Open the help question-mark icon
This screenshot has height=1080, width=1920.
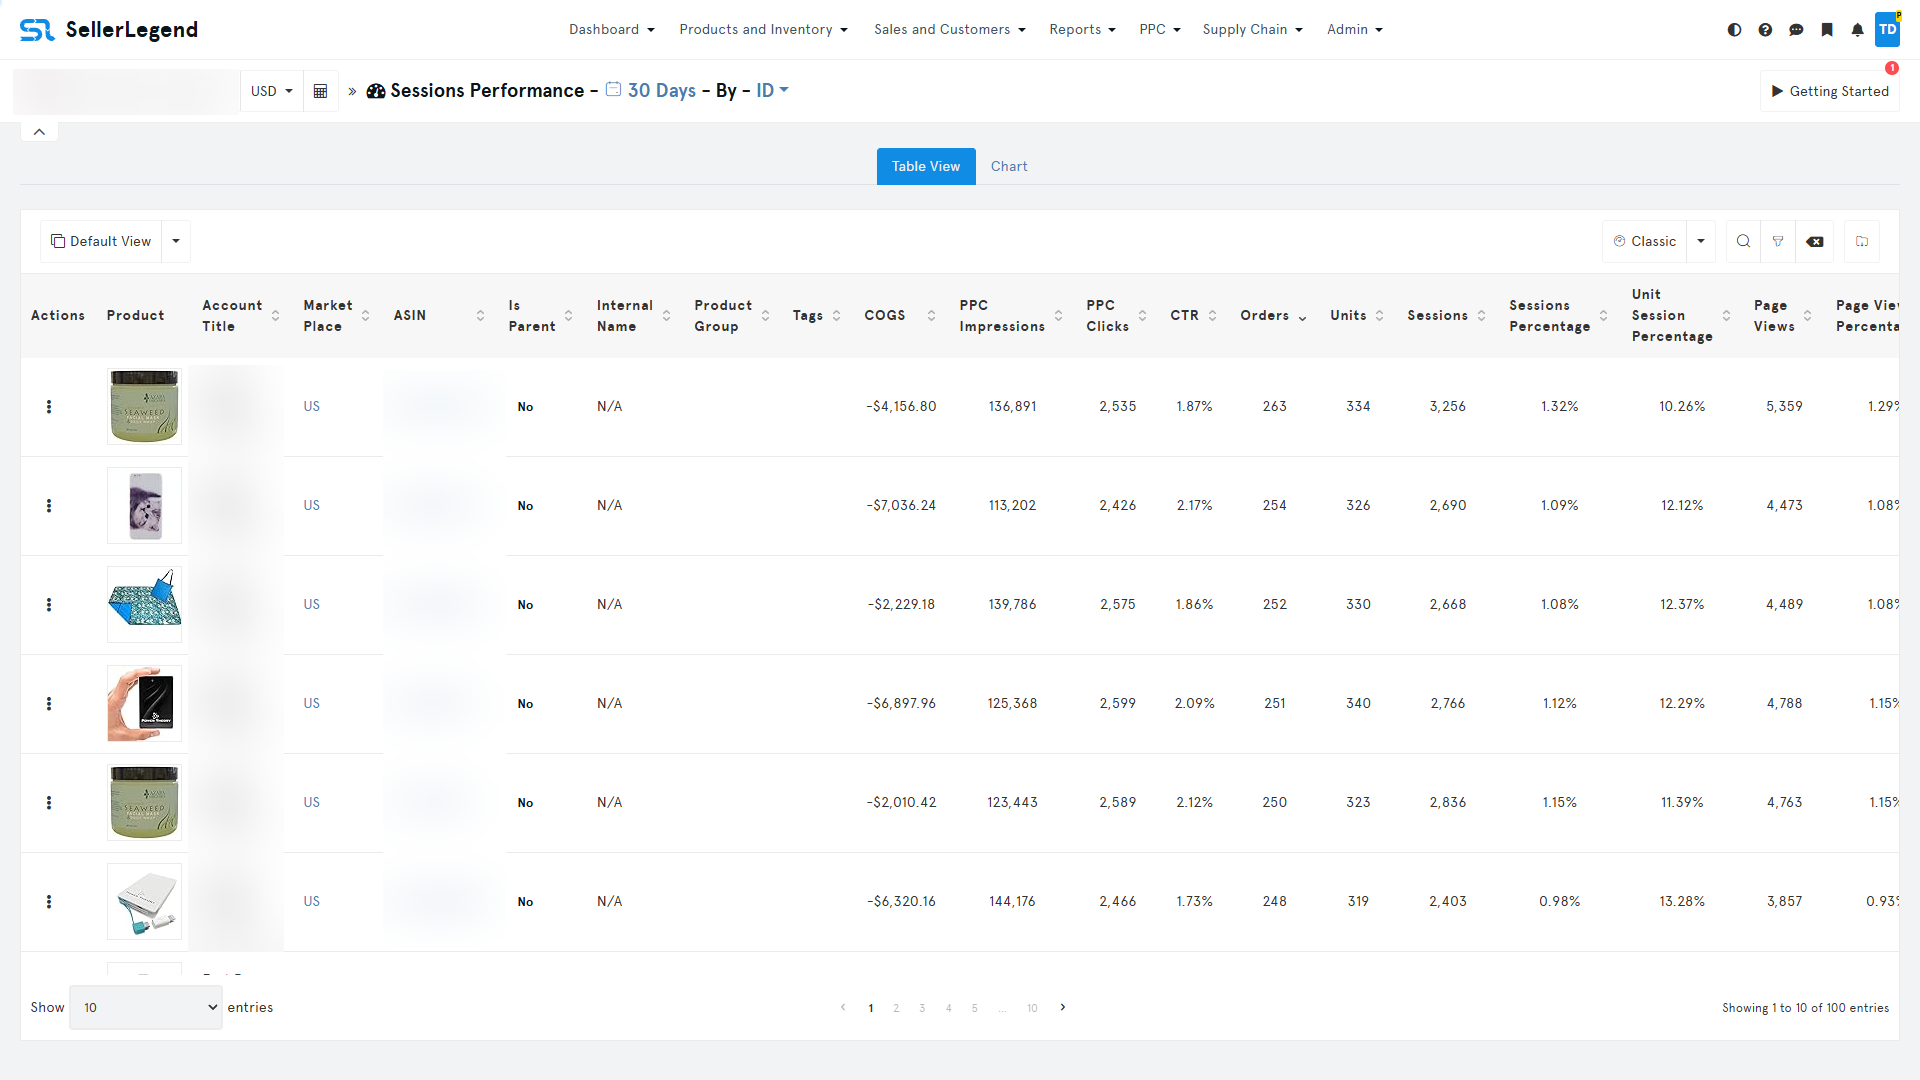pyautogui.click(x=1765, y=29)
